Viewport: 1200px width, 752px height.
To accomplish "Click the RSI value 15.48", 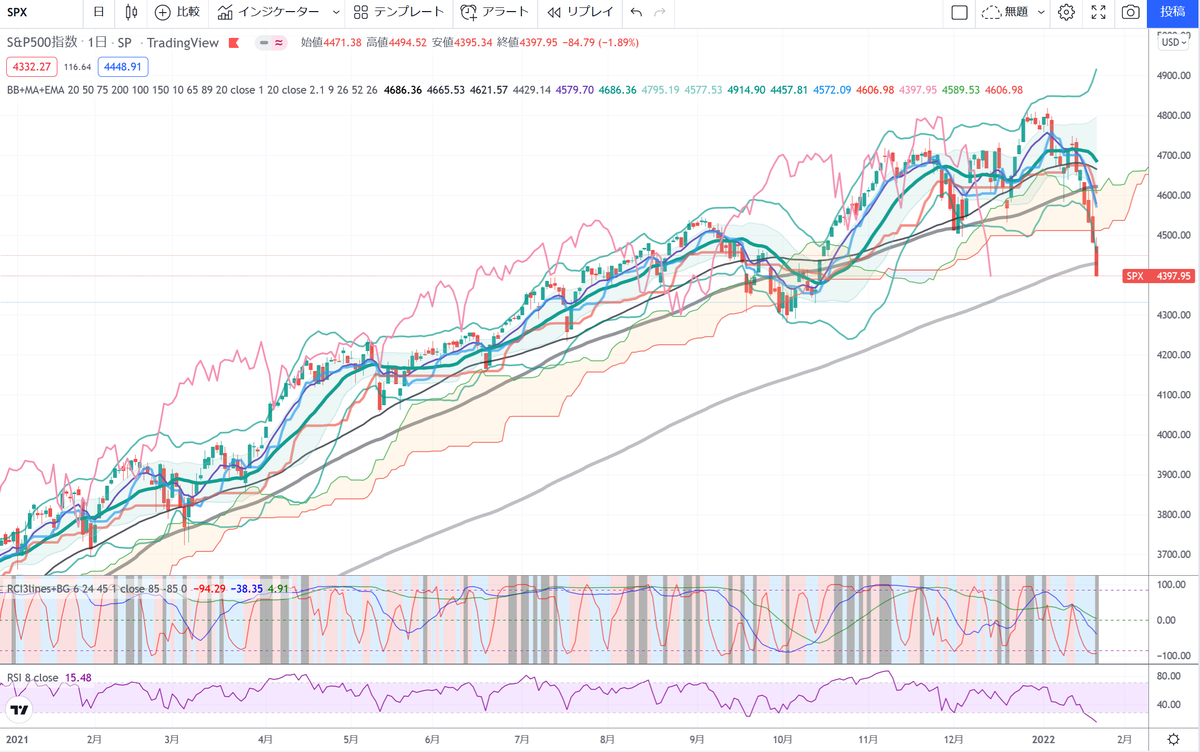I will pos(79,677).
